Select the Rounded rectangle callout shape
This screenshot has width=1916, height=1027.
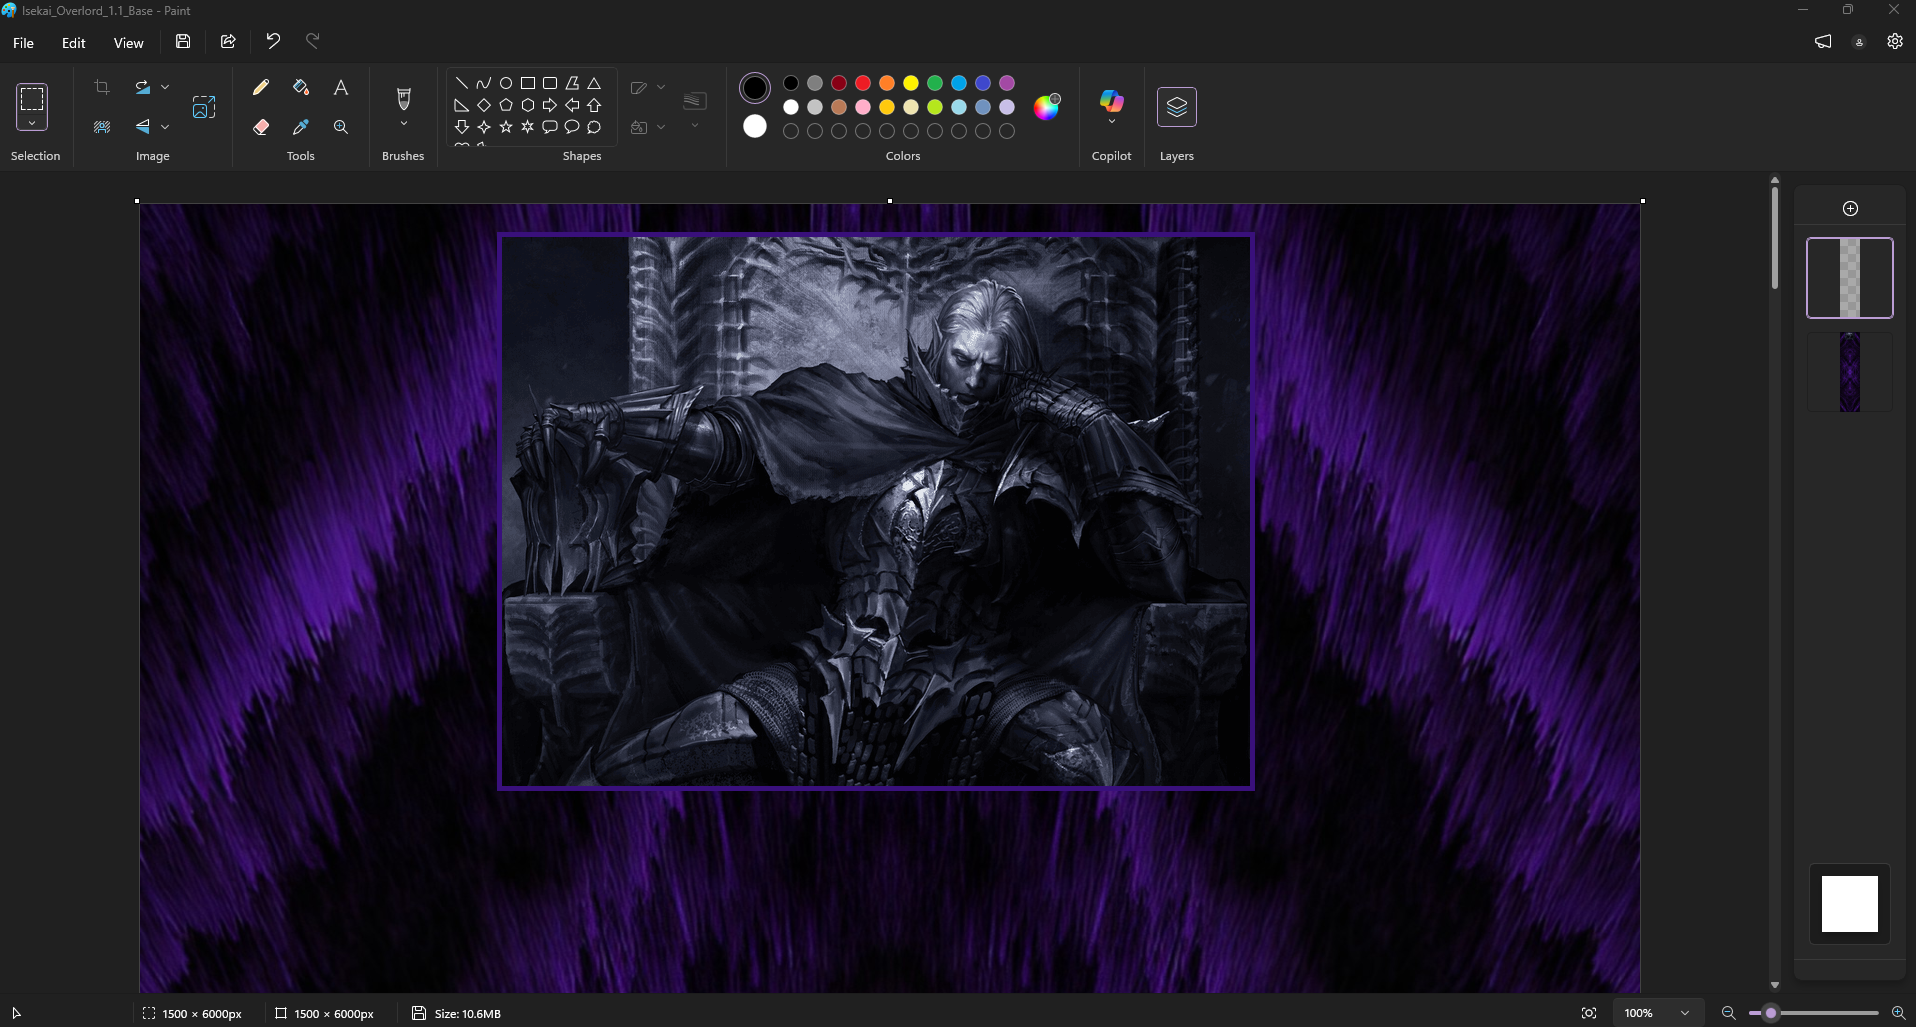[550, 127]
